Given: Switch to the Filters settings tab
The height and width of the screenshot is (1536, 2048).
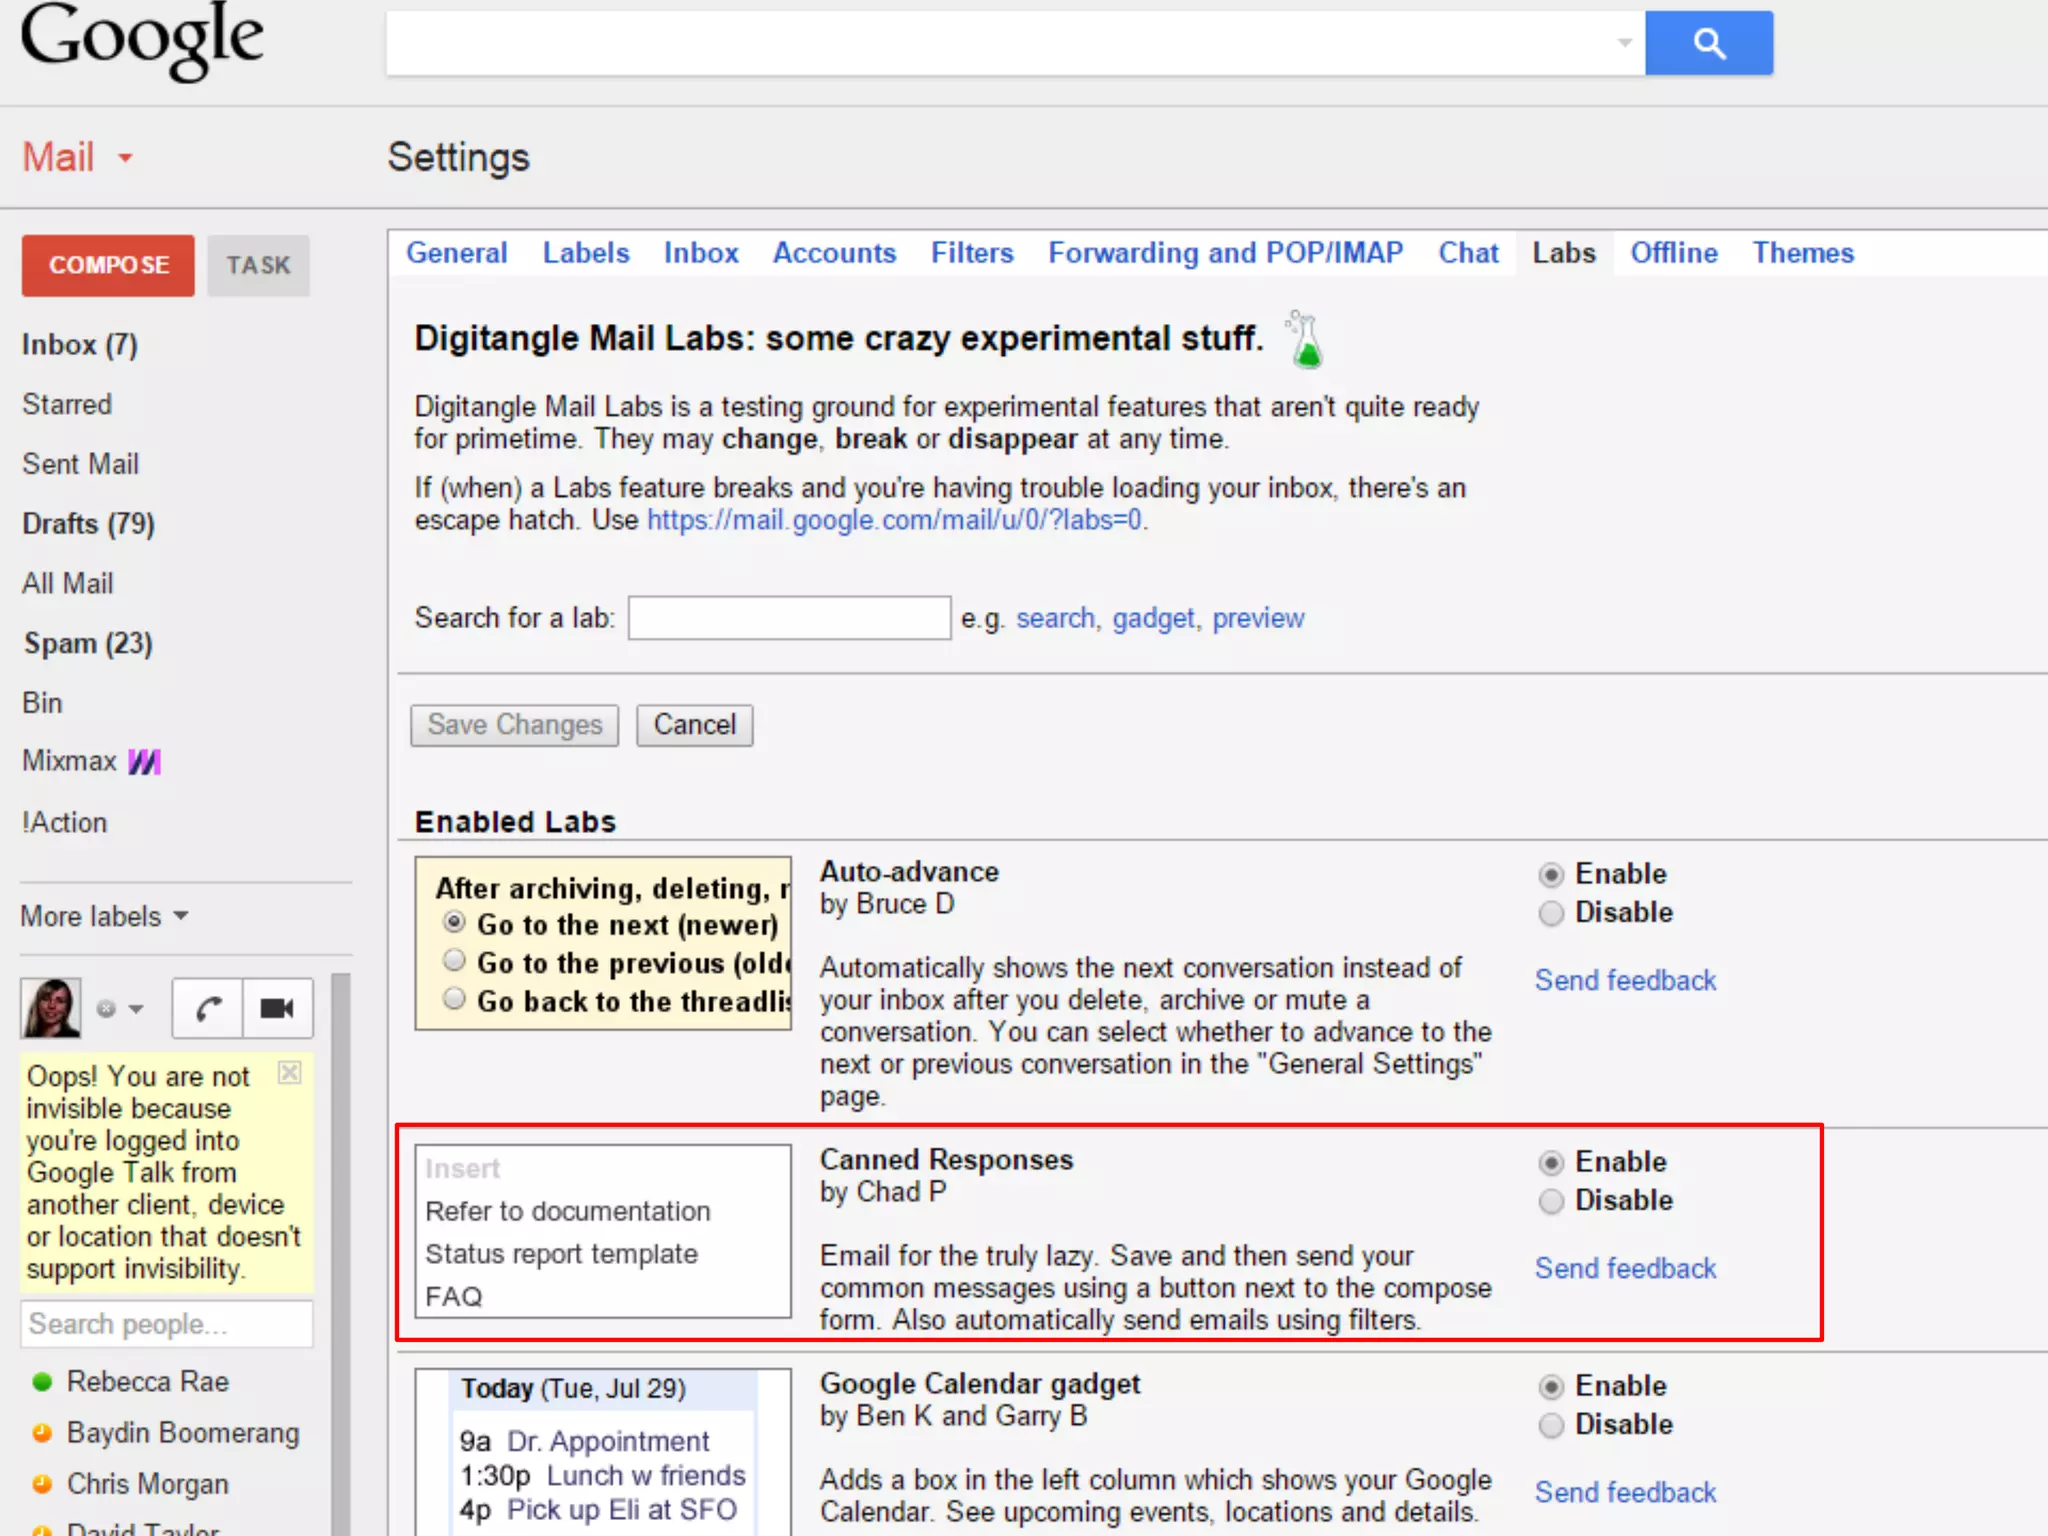Looking at the screenshot, I should coord(971,253).
